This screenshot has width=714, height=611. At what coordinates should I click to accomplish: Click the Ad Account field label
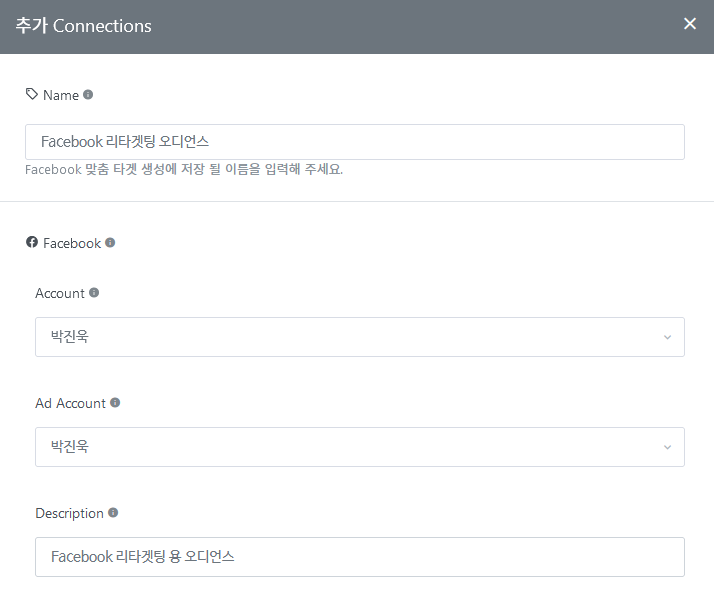click(x=71, y=403)
